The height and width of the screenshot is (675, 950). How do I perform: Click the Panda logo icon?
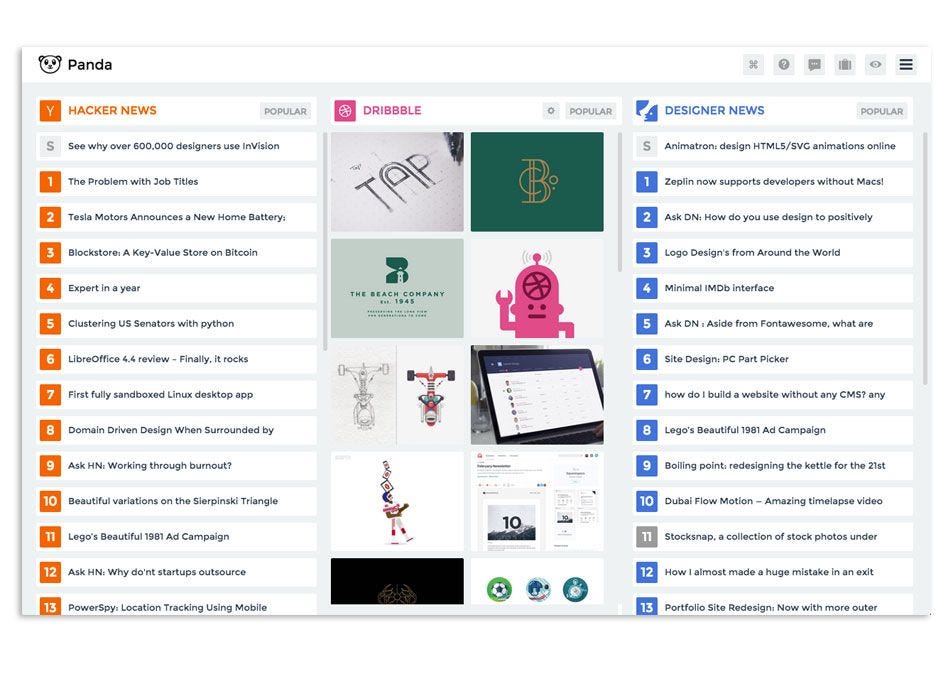[50, 64]
